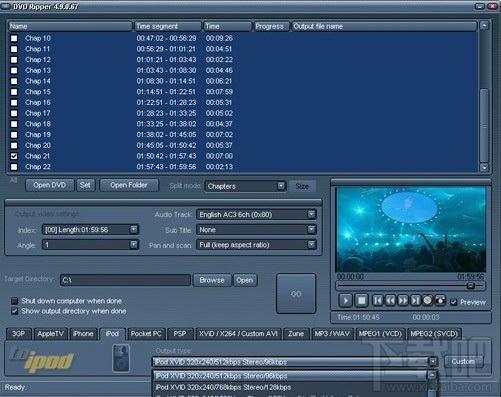The width and height of the screenshot is (501, 397).
Task: Check the Chap 15 checkbox
Action: [14, 92]
